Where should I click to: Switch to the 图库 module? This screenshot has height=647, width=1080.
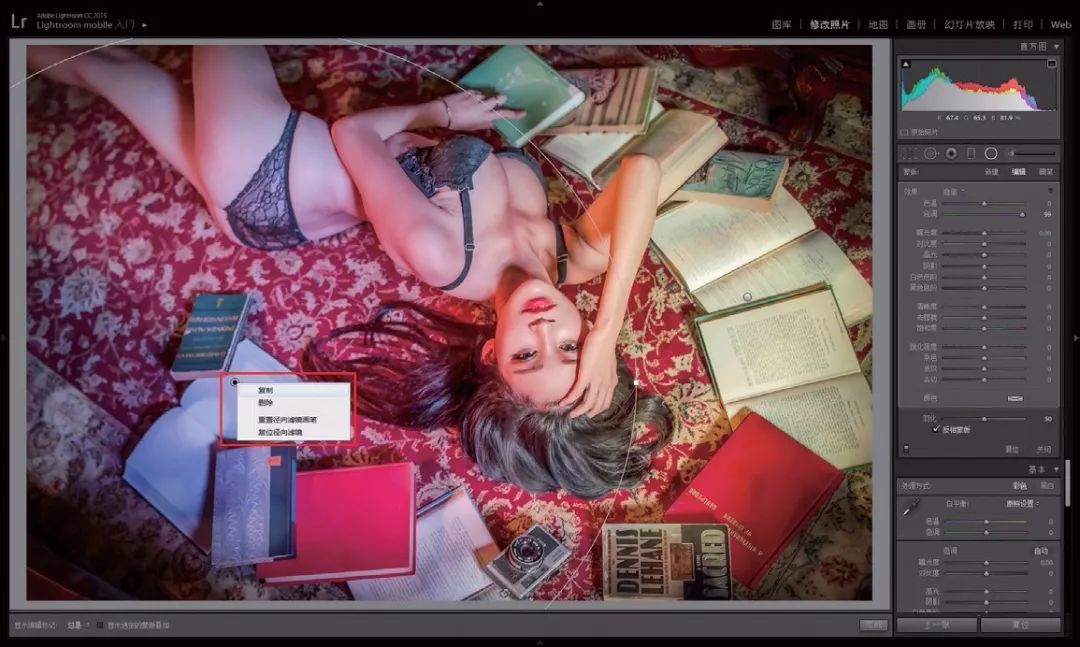(x=782, y=24)
